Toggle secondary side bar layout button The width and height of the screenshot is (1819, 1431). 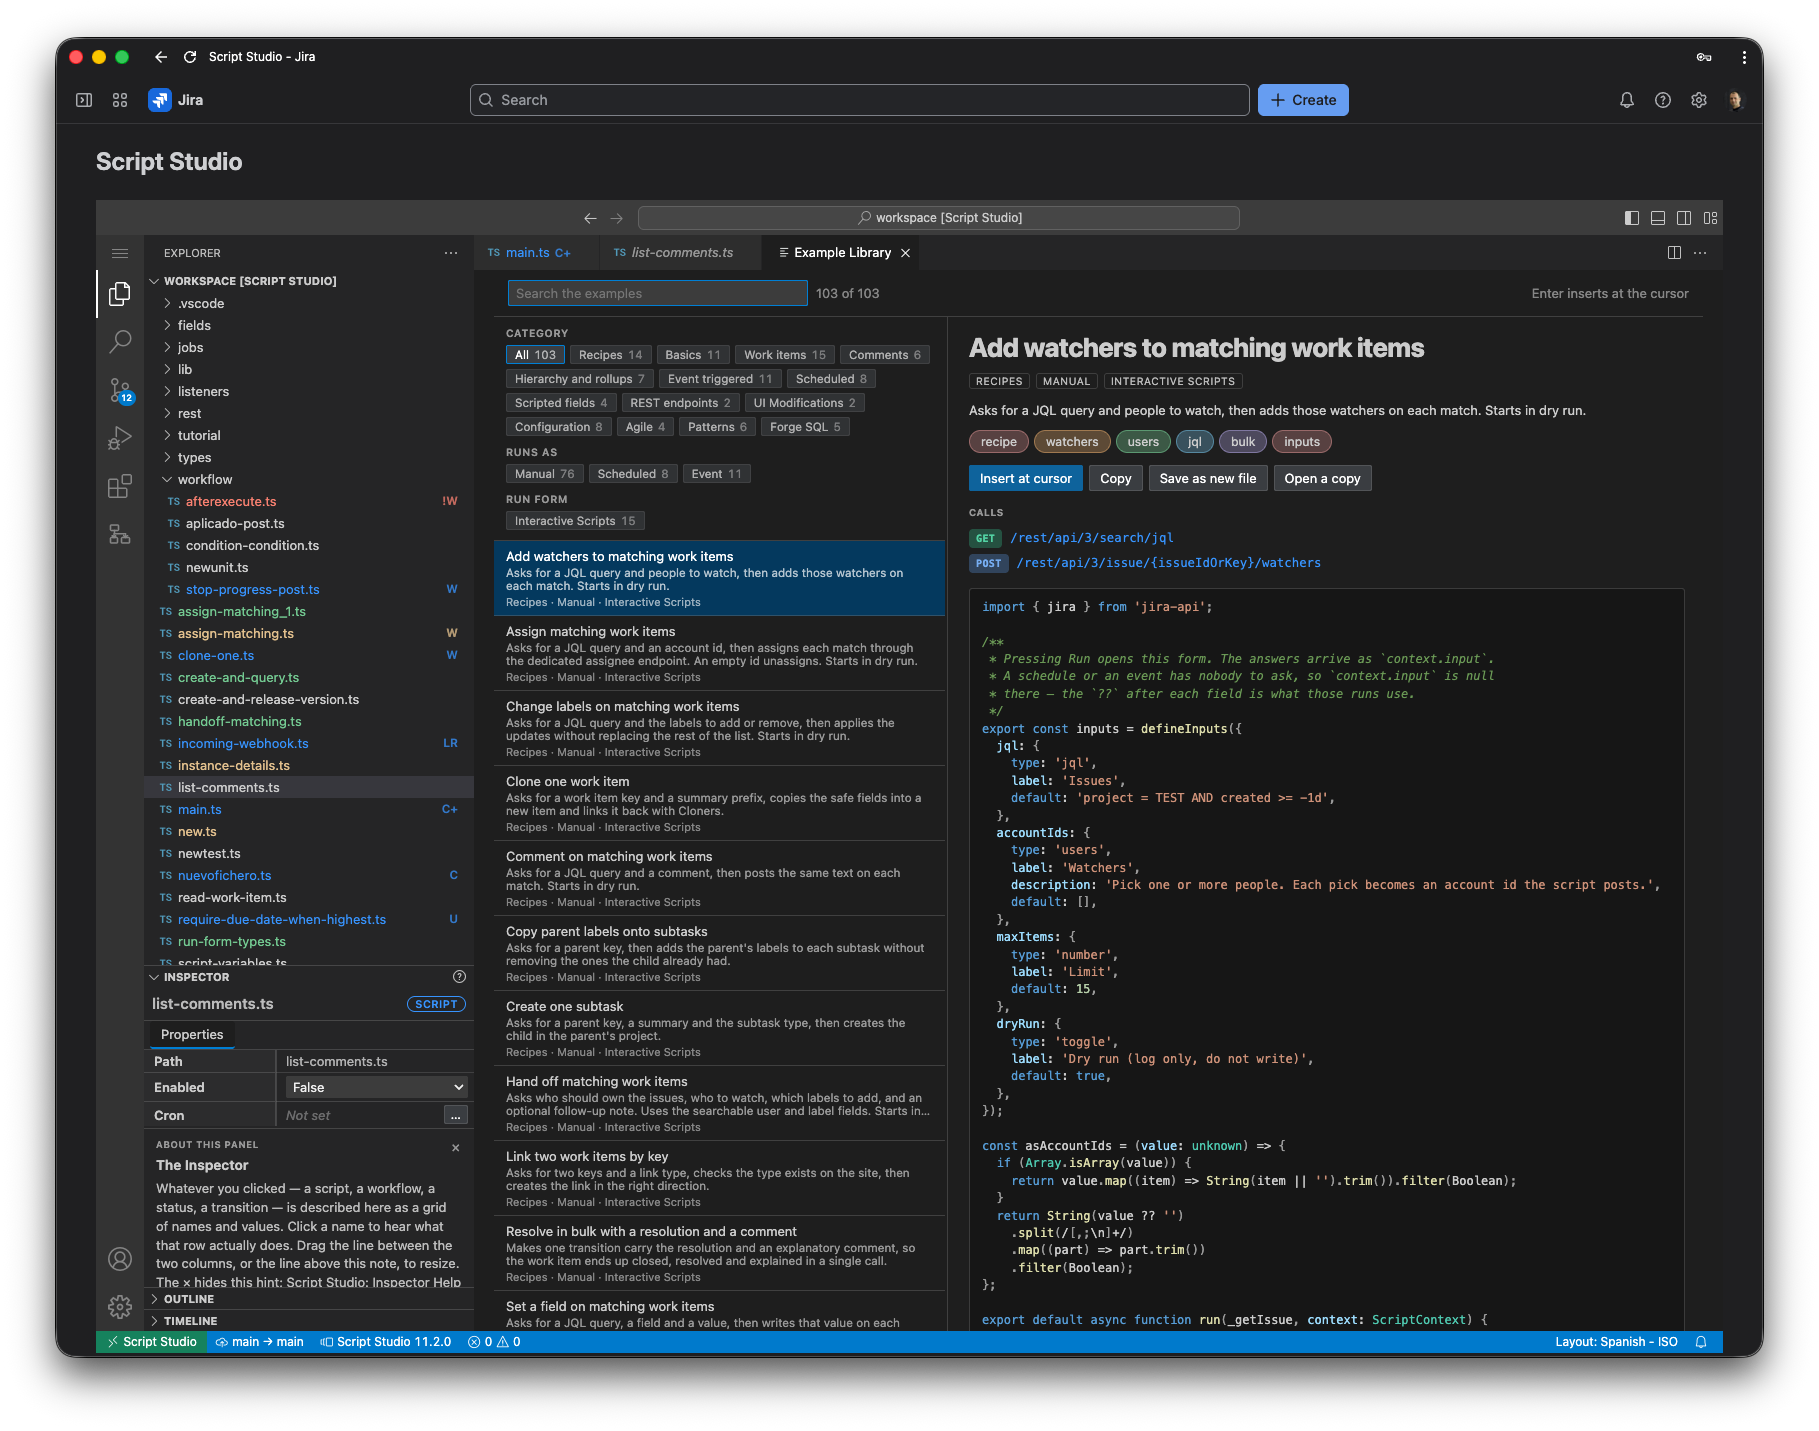(x=1684, y=218)
